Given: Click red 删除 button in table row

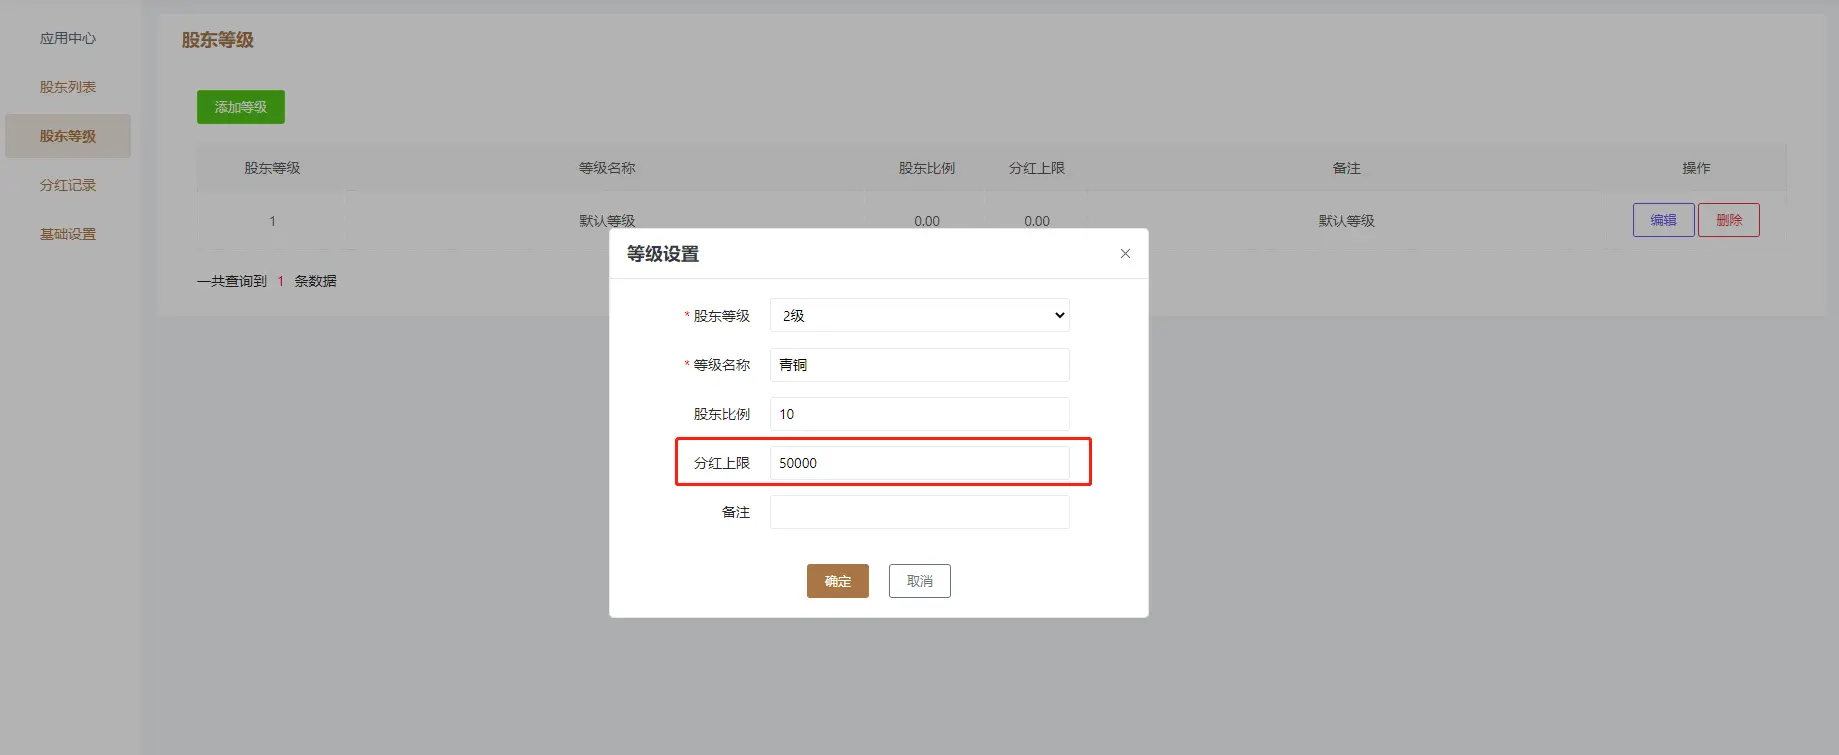Looking at the screenshot, I should tap(1728, 220).
